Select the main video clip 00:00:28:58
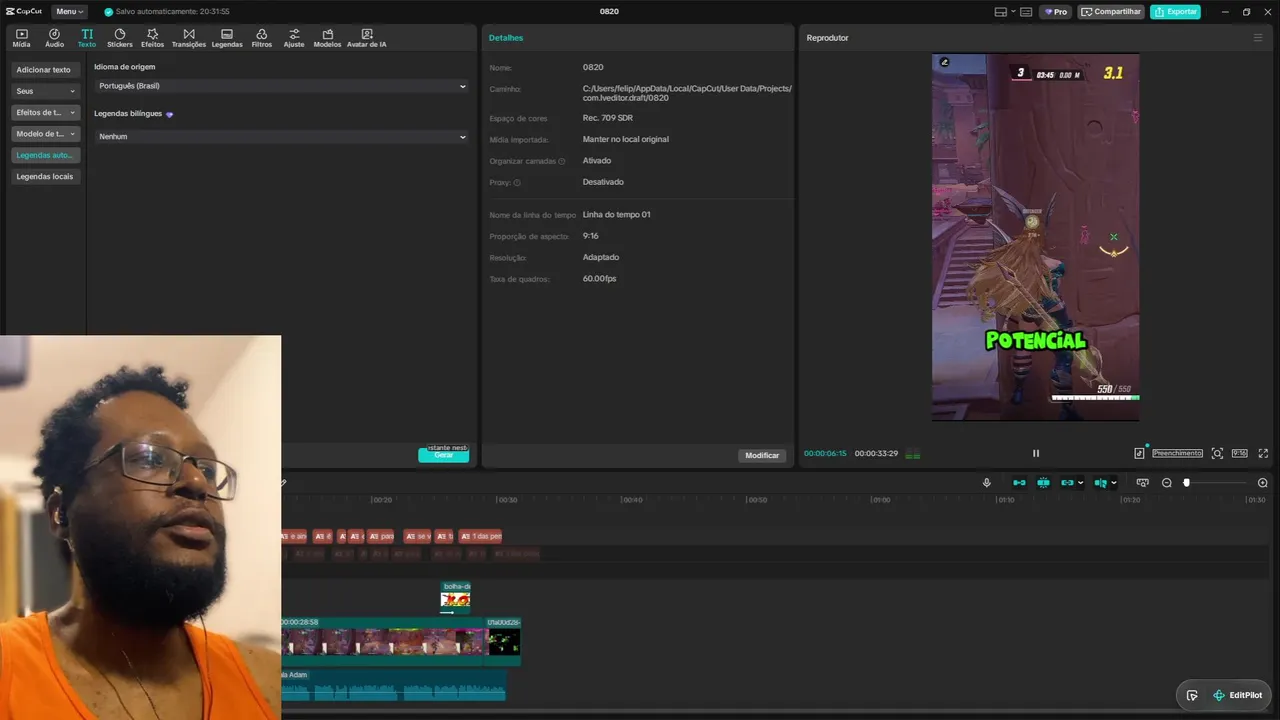Viewport: 1280px width, 720px height. [383, 641]
